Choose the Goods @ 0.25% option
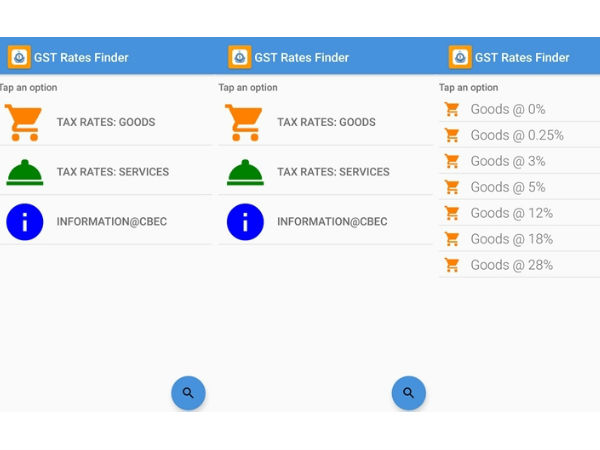 (x=517, y=135)
